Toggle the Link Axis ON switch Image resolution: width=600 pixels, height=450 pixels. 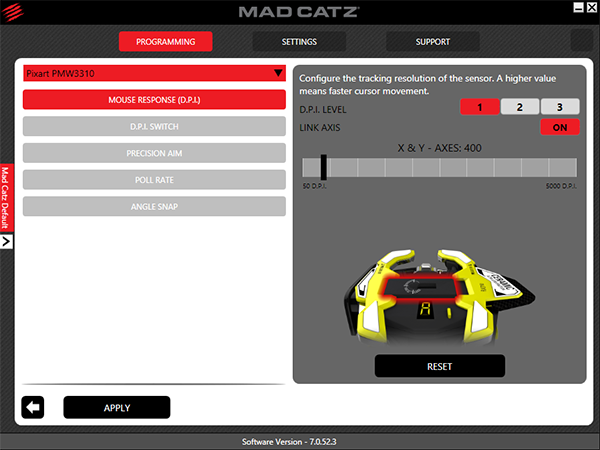tap(560, 127)
